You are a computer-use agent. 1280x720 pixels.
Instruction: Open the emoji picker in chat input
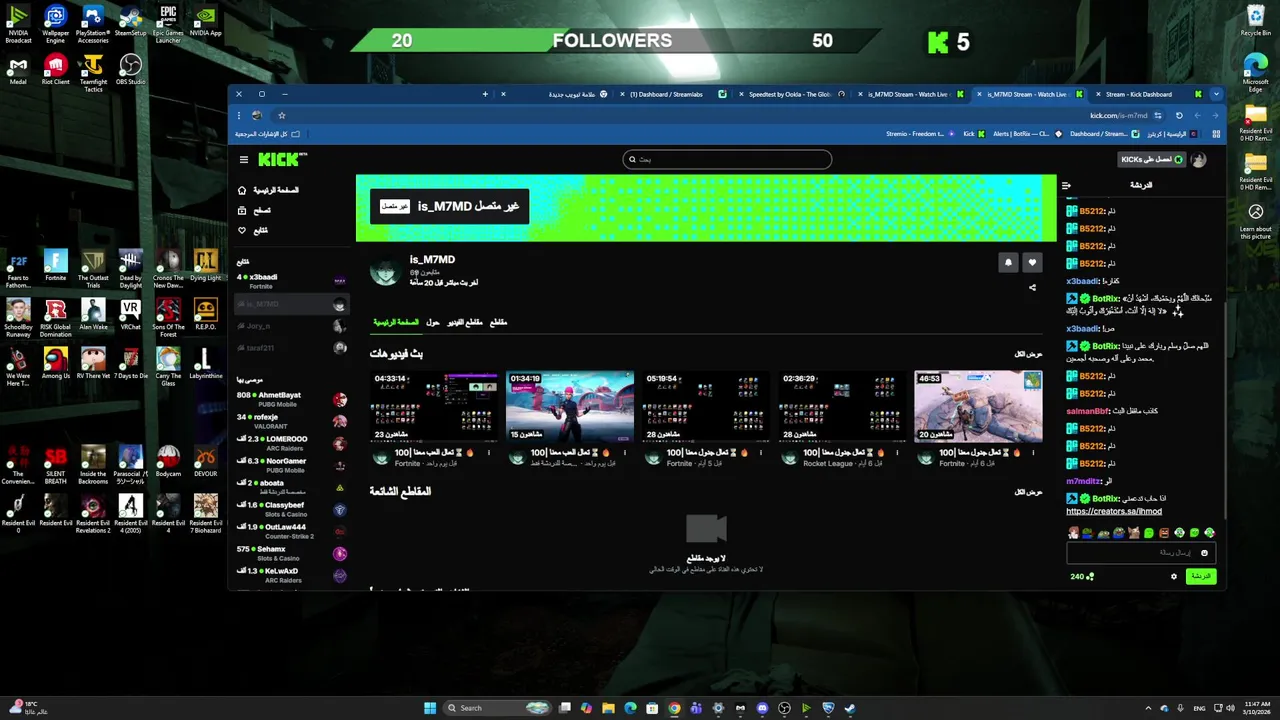[1204, 553]
